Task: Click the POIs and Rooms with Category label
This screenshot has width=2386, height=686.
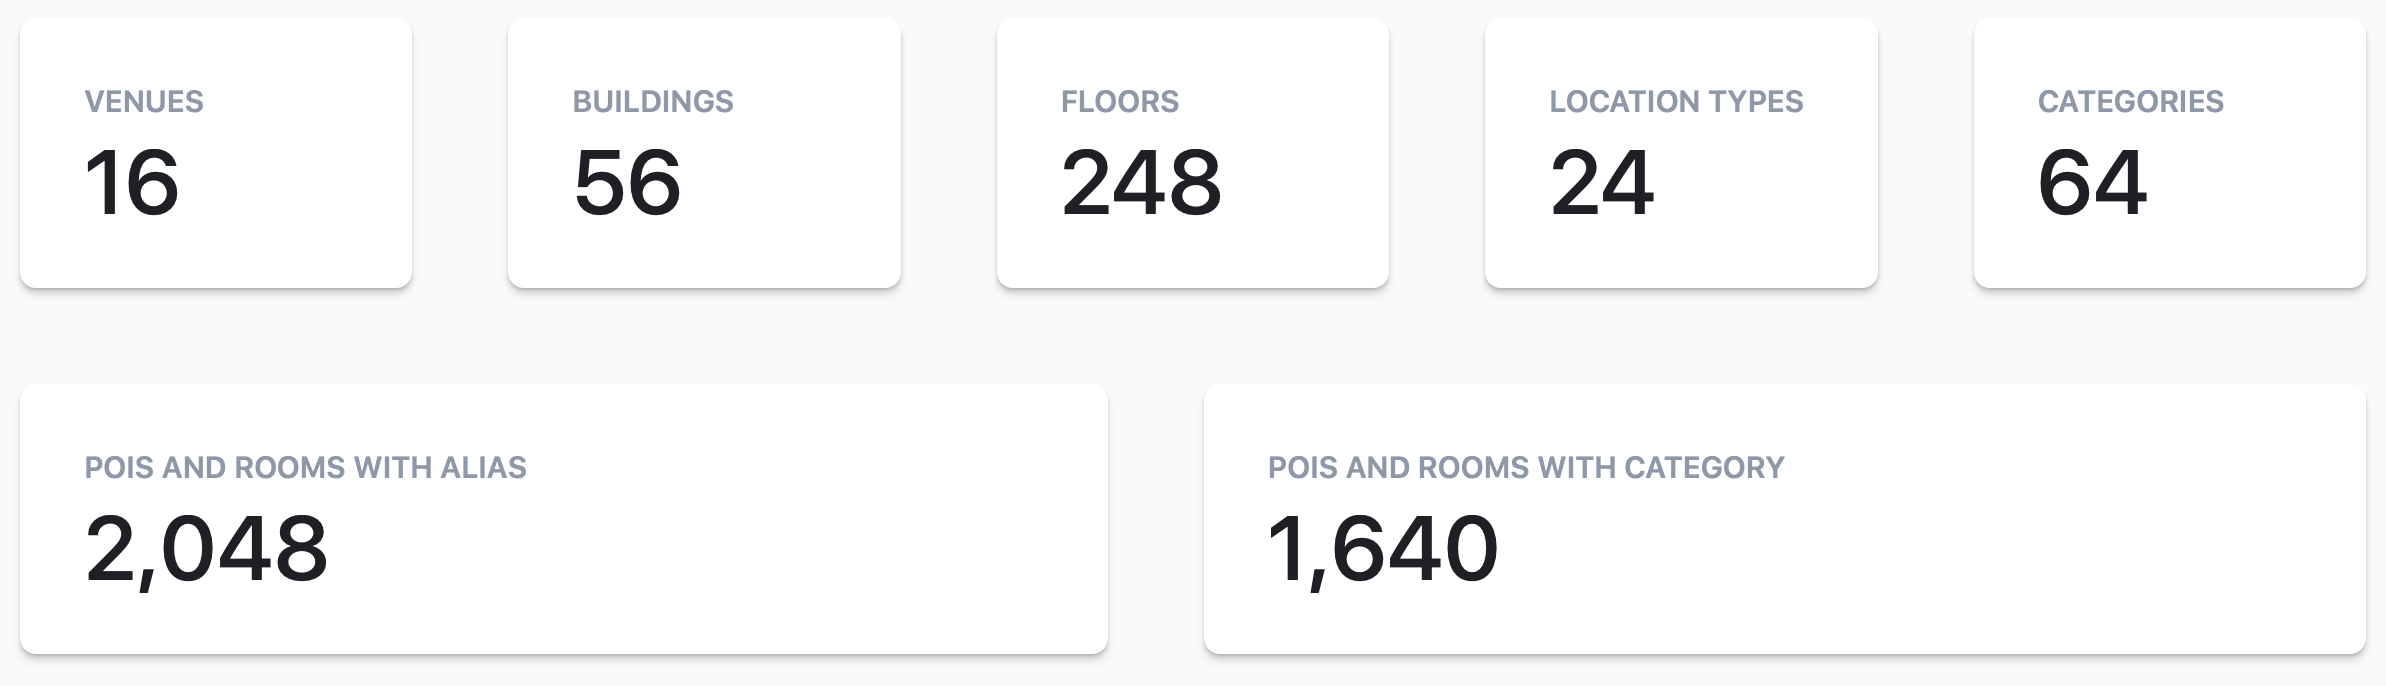Action: [1526, 467]
